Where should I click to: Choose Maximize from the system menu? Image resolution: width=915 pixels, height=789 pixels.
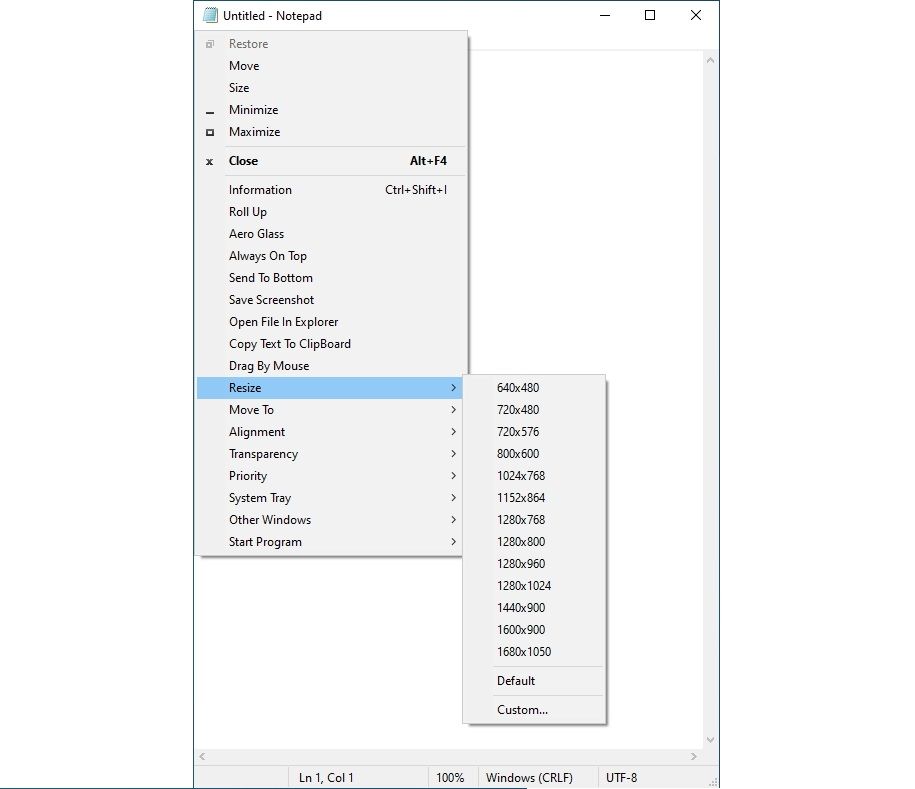point(331,132)
